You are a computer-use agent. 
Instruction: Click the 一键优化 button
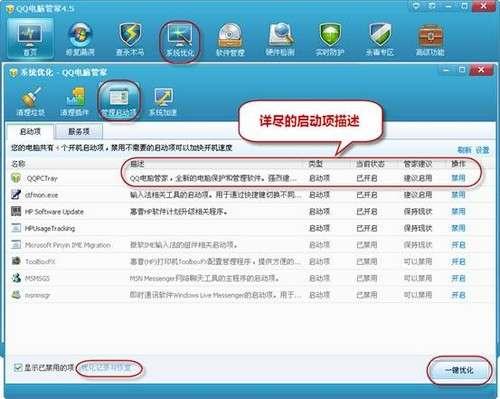(459, 370)
